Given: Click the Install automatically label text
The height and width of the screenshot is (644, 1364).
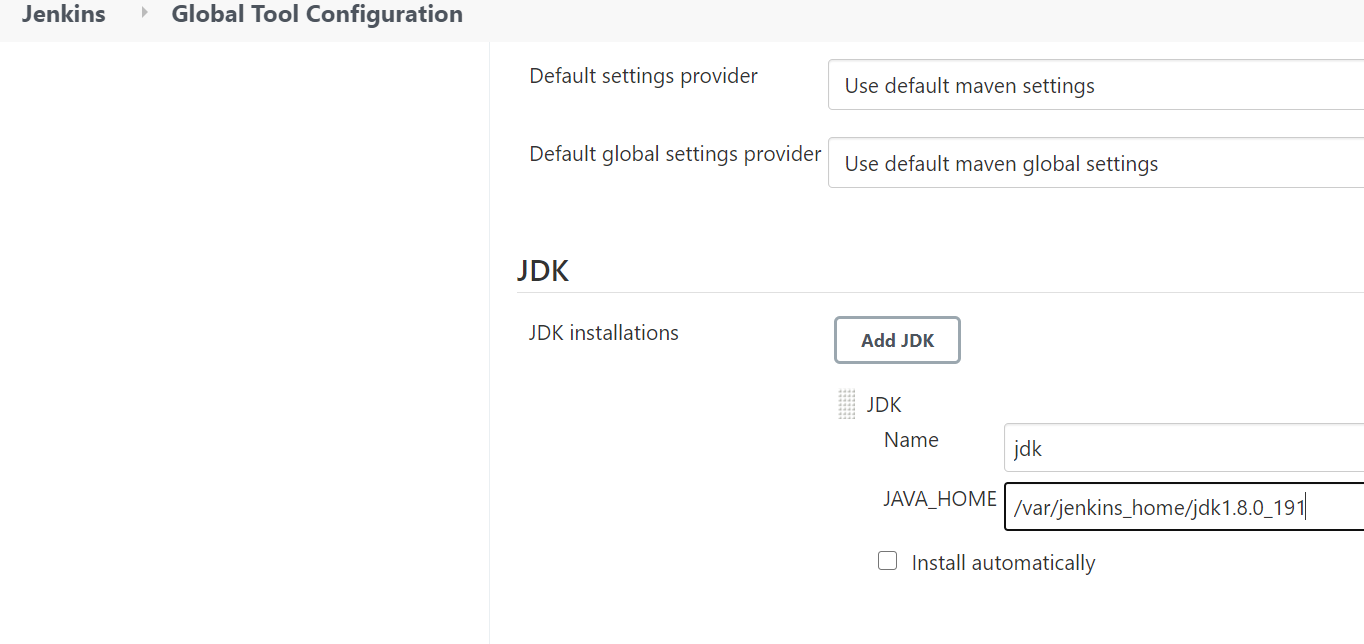Looking at the screenshot, I should (x=1003, y=563).
